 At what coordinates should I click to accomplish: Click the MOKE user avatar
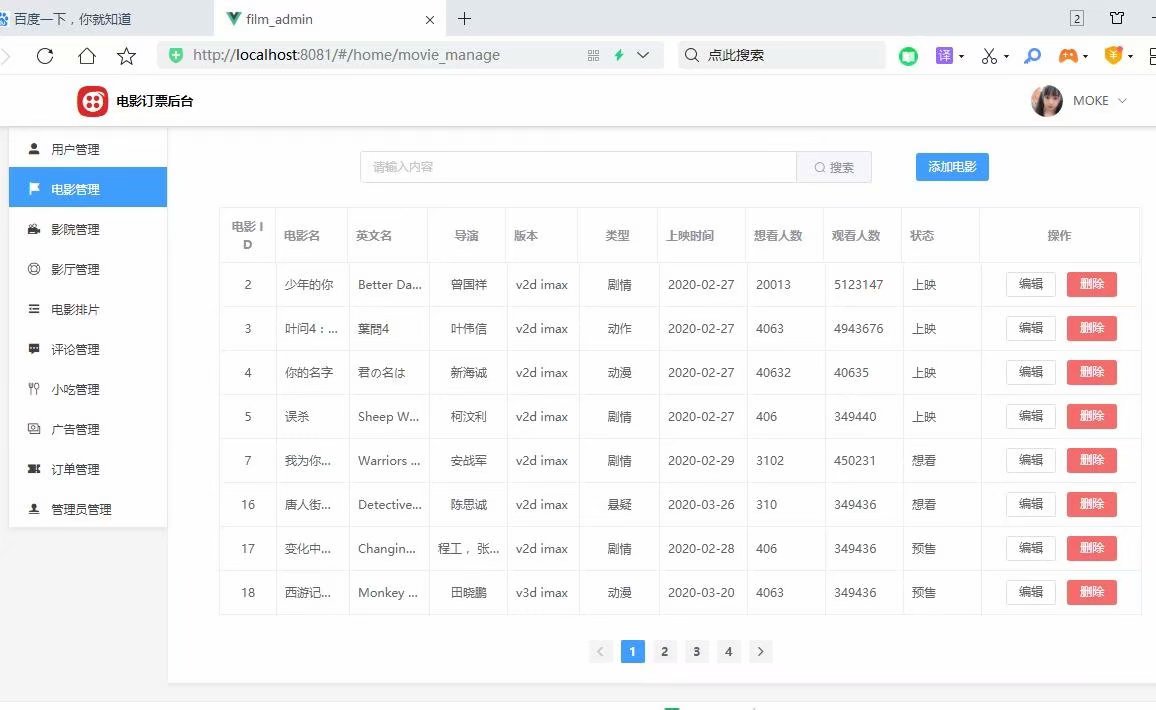[1047, 101]
